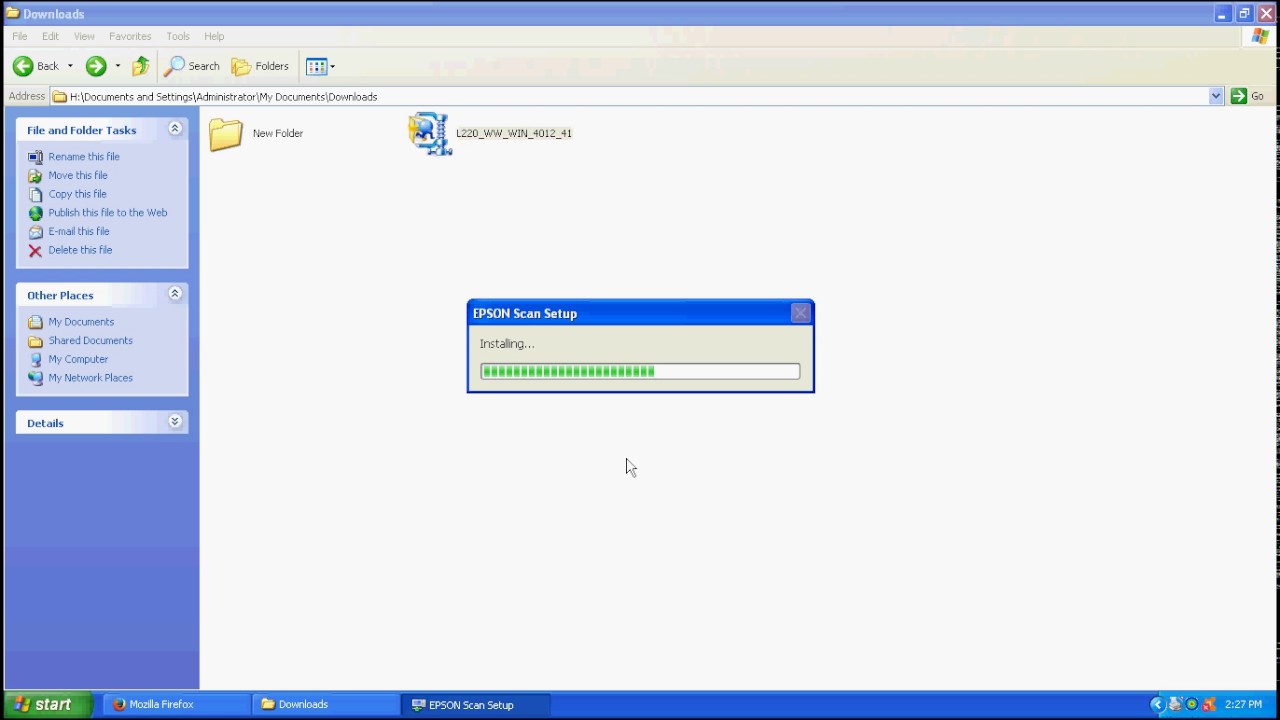Select the New Folder name label
The width and height of the screenshot is (1280, 720).
278,133
